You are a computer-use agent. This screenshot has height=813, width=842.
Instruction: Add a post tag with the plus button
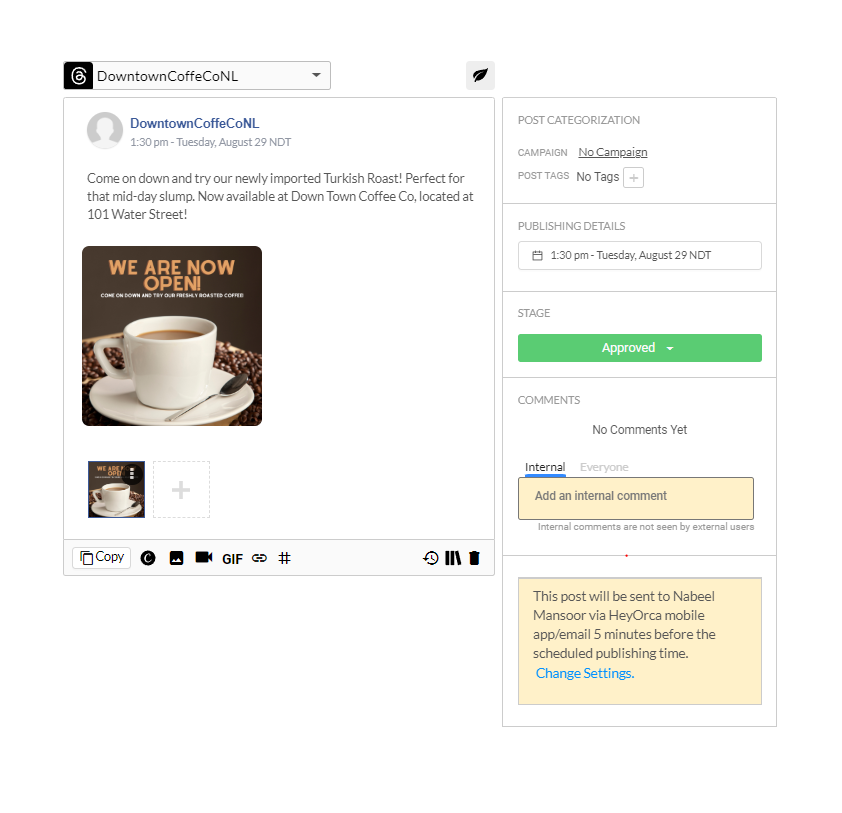634,178
